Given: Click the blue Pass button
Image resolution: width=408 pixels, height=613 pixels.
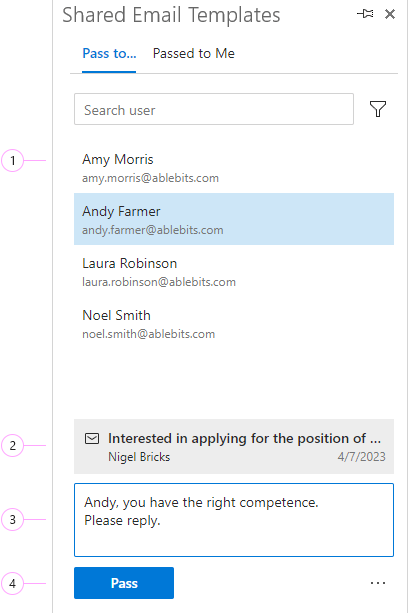Looking at the screenshot, I should [124, 583].
